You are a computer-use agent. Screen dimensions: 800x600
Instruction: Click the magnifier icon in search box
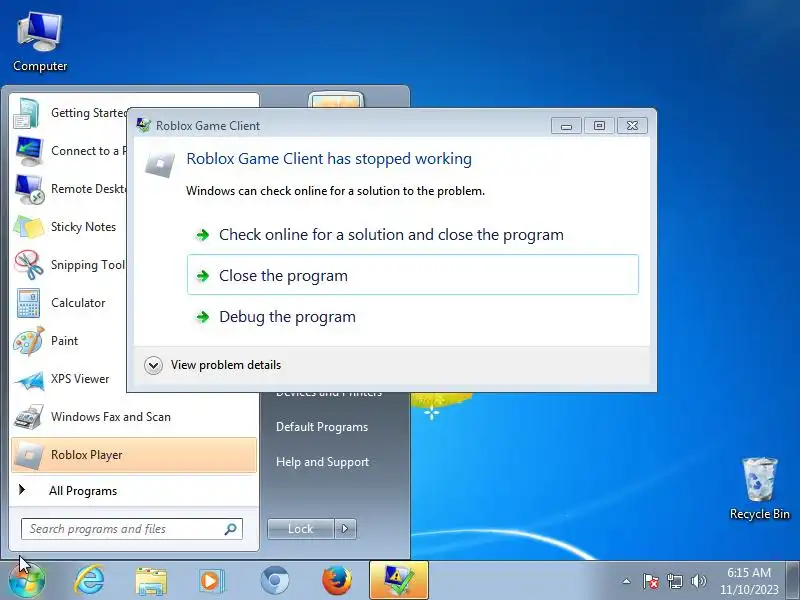point(231,529)
